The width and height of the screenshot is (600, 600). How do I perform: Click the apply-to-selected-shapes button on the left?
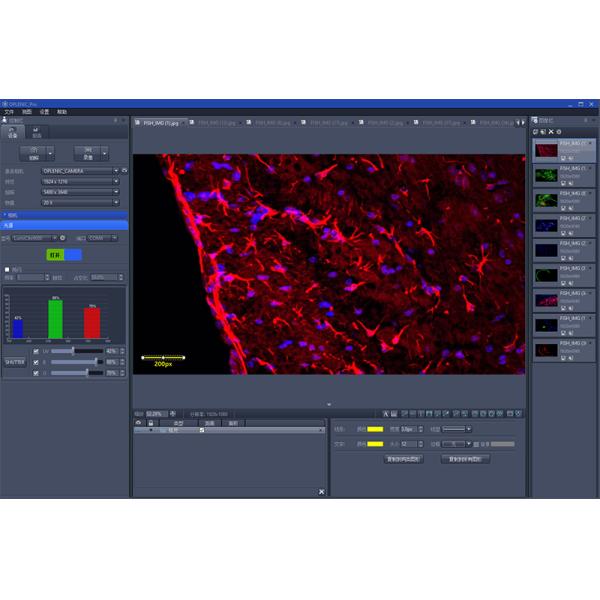tap(403, 459)
